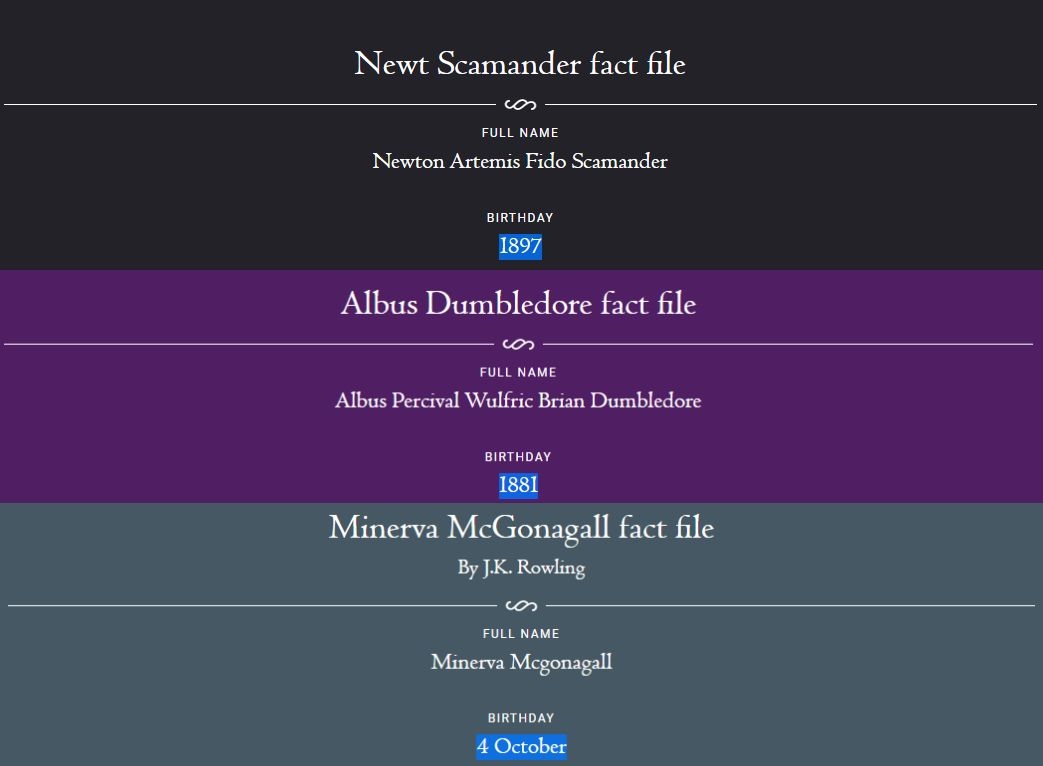Viewport: 1043px width, 766px height.
Task: Click the Minerva McGonagall fact file heading
Action: pyautogui.click(x=521, y=527)
